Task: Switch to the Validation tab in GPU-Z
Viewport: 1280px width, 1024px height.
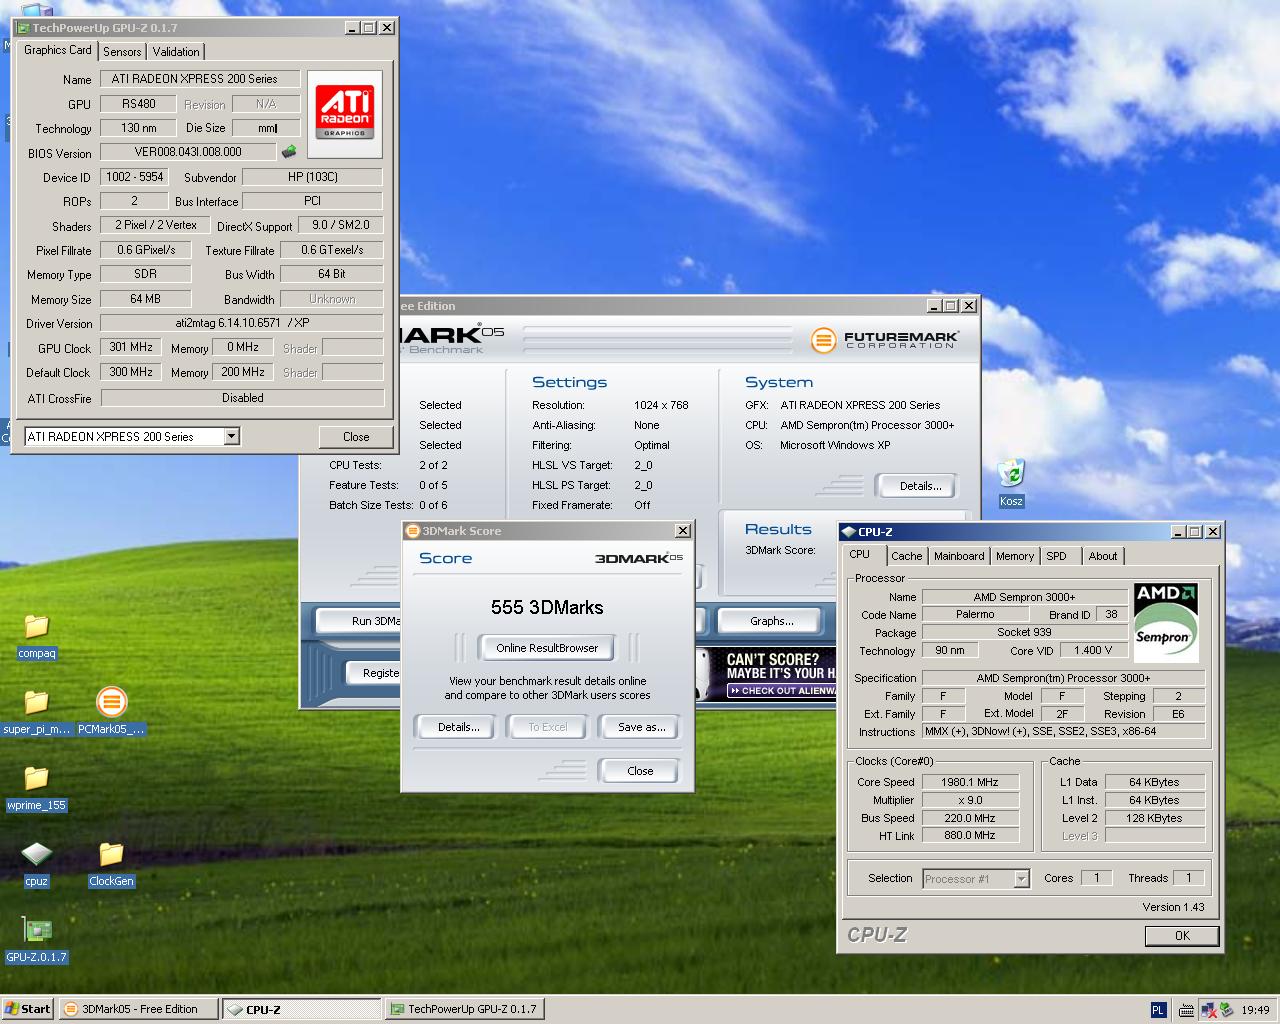Action: [x=176, y=51]
